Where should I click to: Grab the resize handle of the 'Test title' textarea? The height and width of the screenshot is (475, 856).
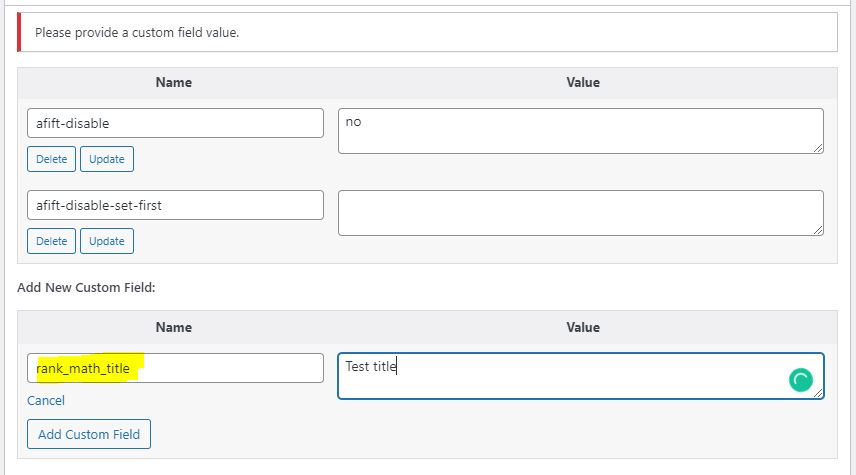pyautogui.click(x=818, y=393)
